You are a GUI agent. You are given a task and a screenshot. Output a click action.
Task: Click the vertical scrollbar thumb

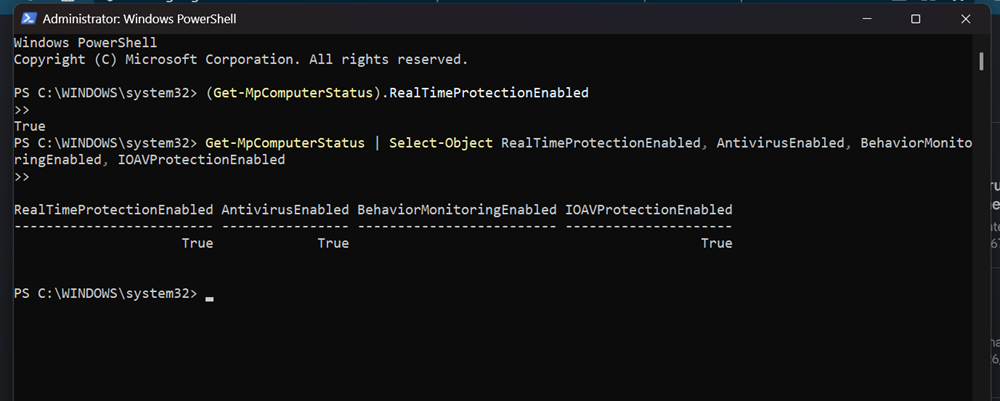(x=982, y=61)
